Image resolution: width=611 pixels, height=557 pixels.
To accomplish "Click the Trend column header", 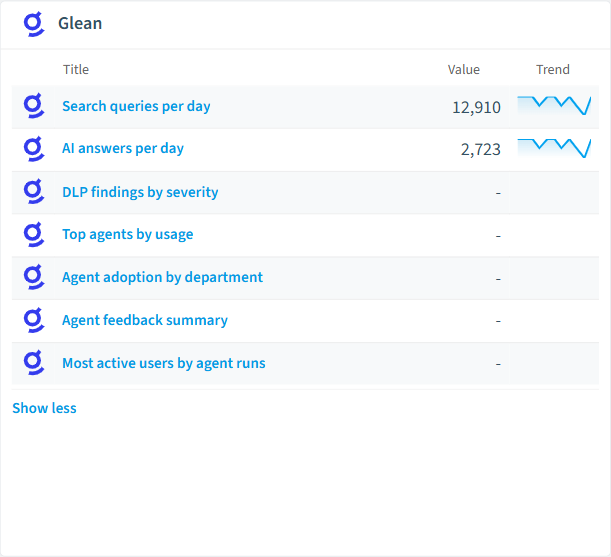I will point(553,69).
